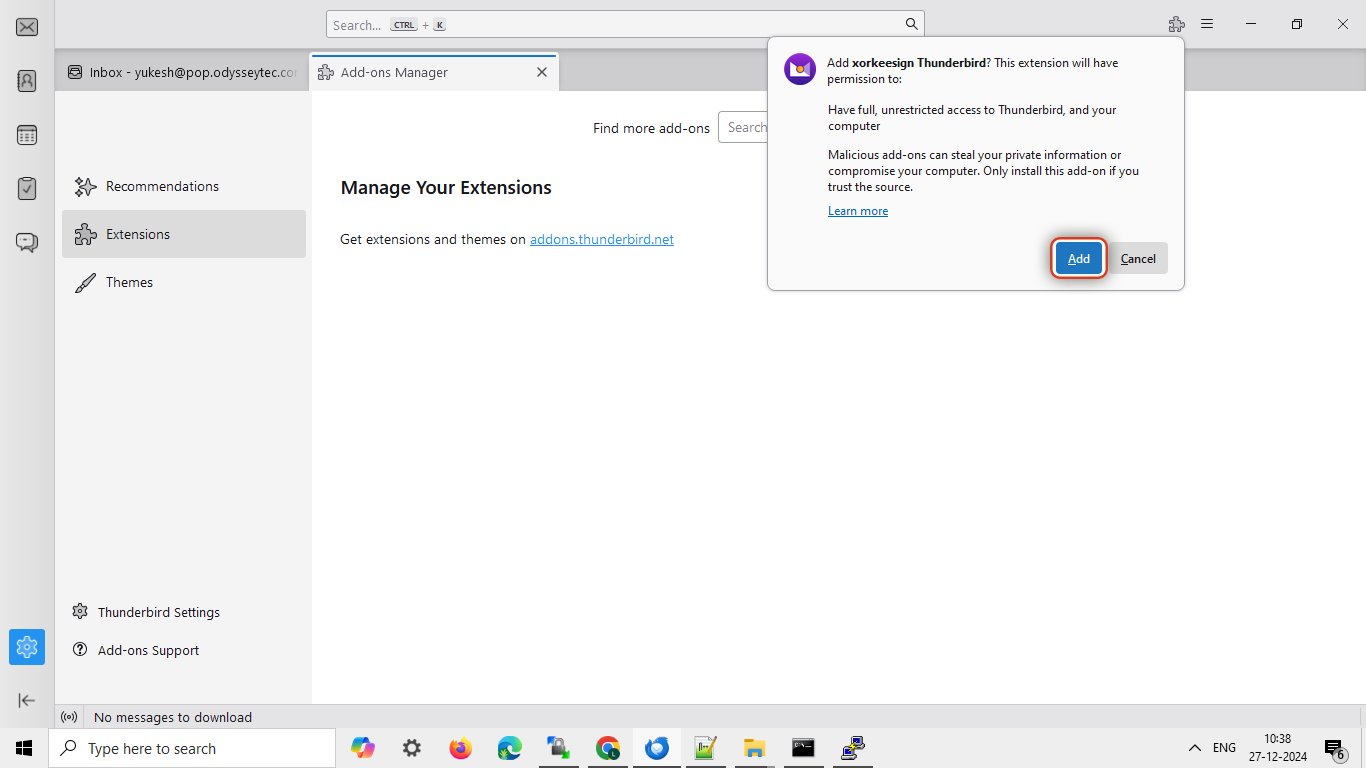Open the Chat space icon

pyautogui.click(x=27, y=242)
